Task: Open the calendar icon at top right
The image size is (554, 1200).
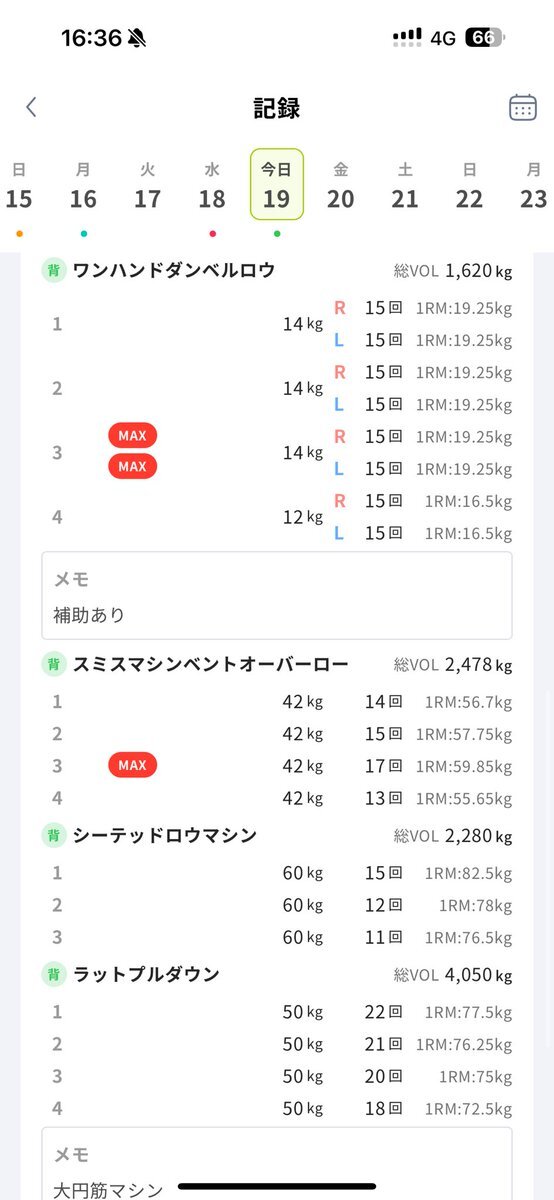Action: (x=522, y=107)
